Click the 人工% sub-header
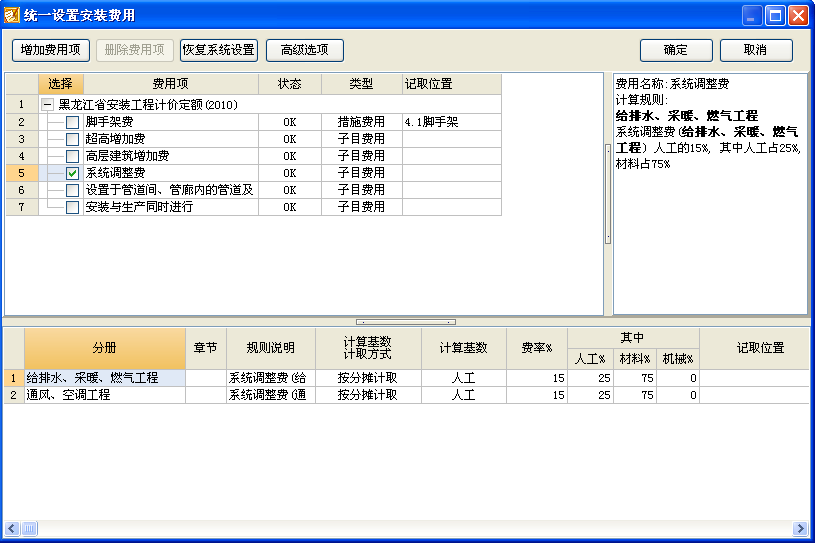Image resolution: width=821 pixels, height=545 pixels. [x=591, y=359]
